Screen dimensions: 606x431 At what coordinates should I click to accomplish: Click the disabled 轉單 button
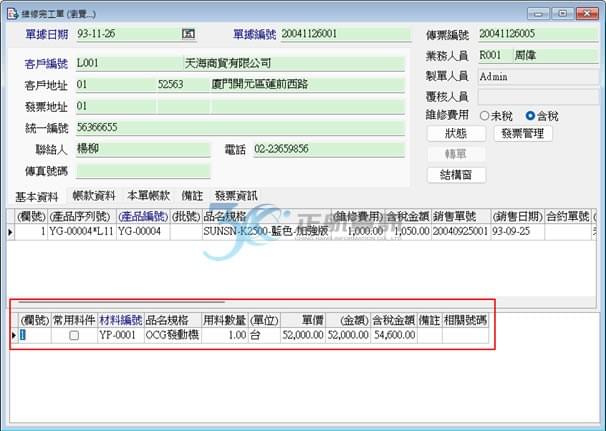pos(456,154)
